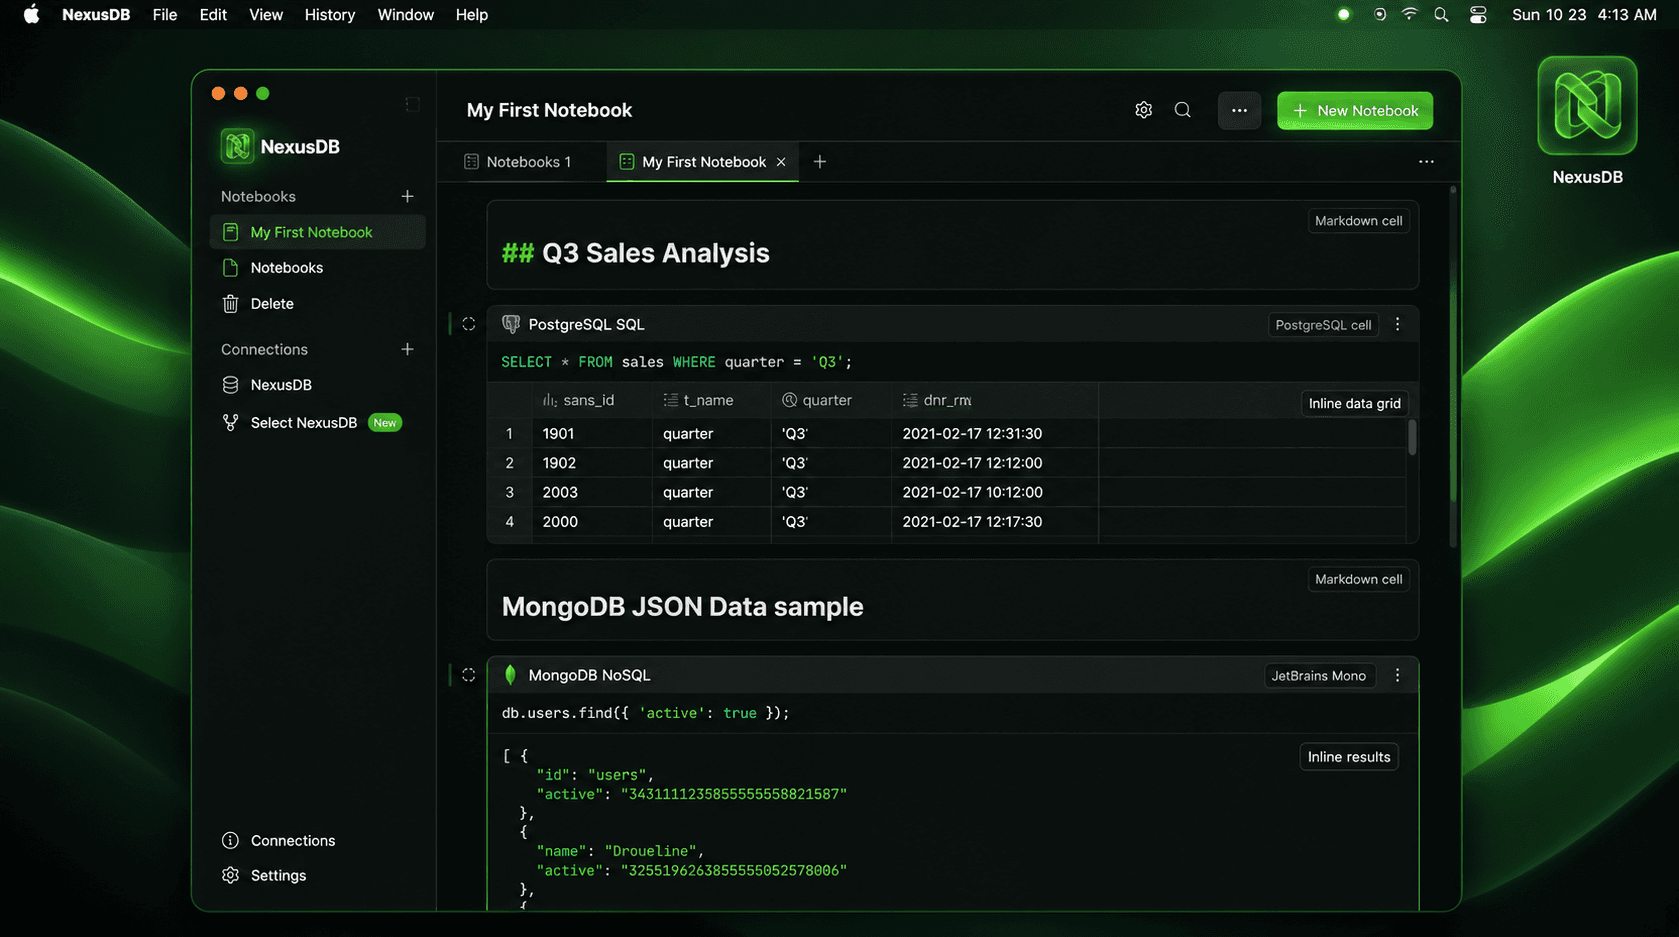The width and height of the screenshot is (1679, 937).
Task: Click the Connections info icon at bottom
Action: point(230,841)
